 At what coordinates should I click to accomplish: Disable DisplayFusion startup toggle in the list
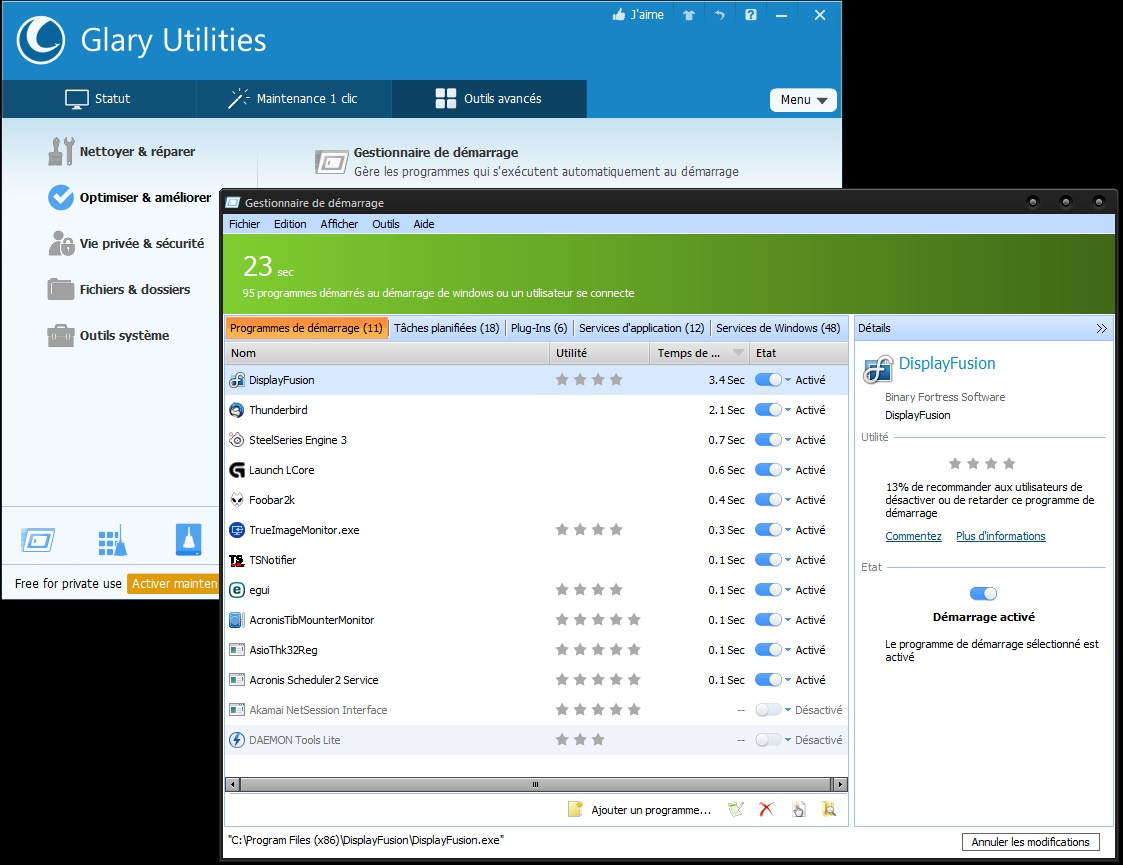tap(768, 380)
